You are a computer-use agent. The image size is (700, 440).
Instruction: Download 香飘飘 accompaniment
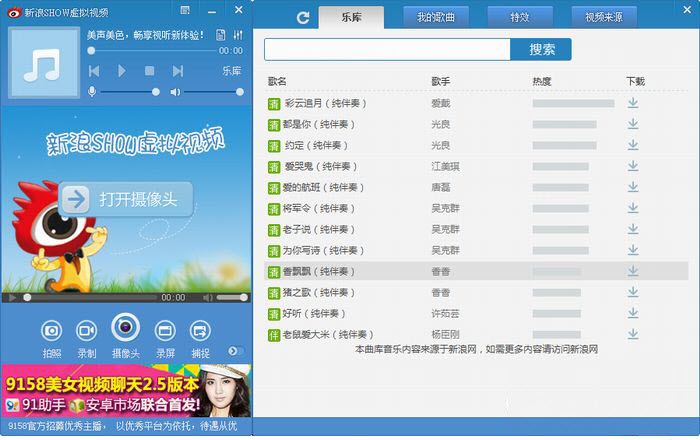coord(633,271)
